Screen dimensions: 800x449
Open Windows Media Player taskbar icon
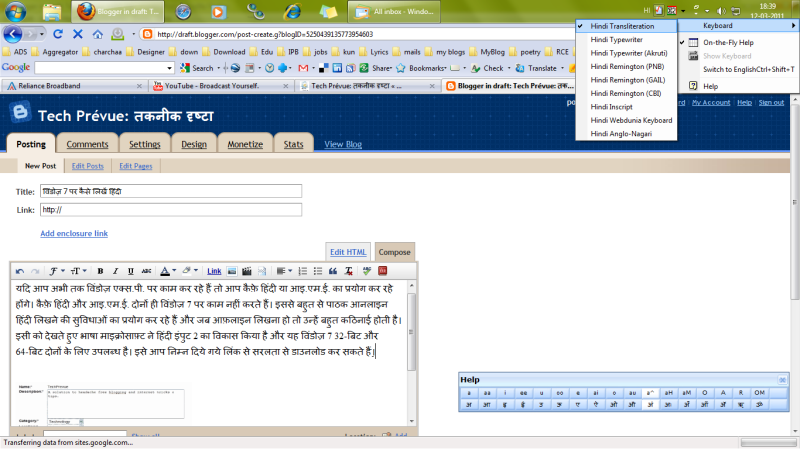pyautogui.click(x=218, y=11)
